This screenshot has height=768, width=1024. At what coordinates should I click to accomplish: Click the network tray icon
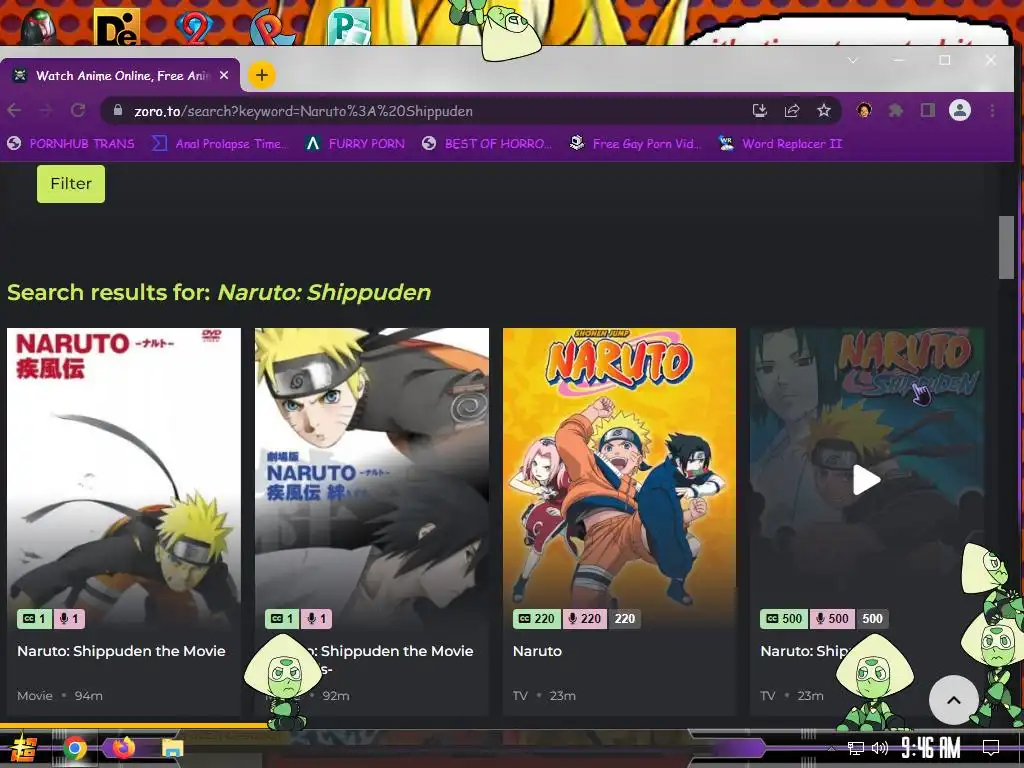click(856, 748)
